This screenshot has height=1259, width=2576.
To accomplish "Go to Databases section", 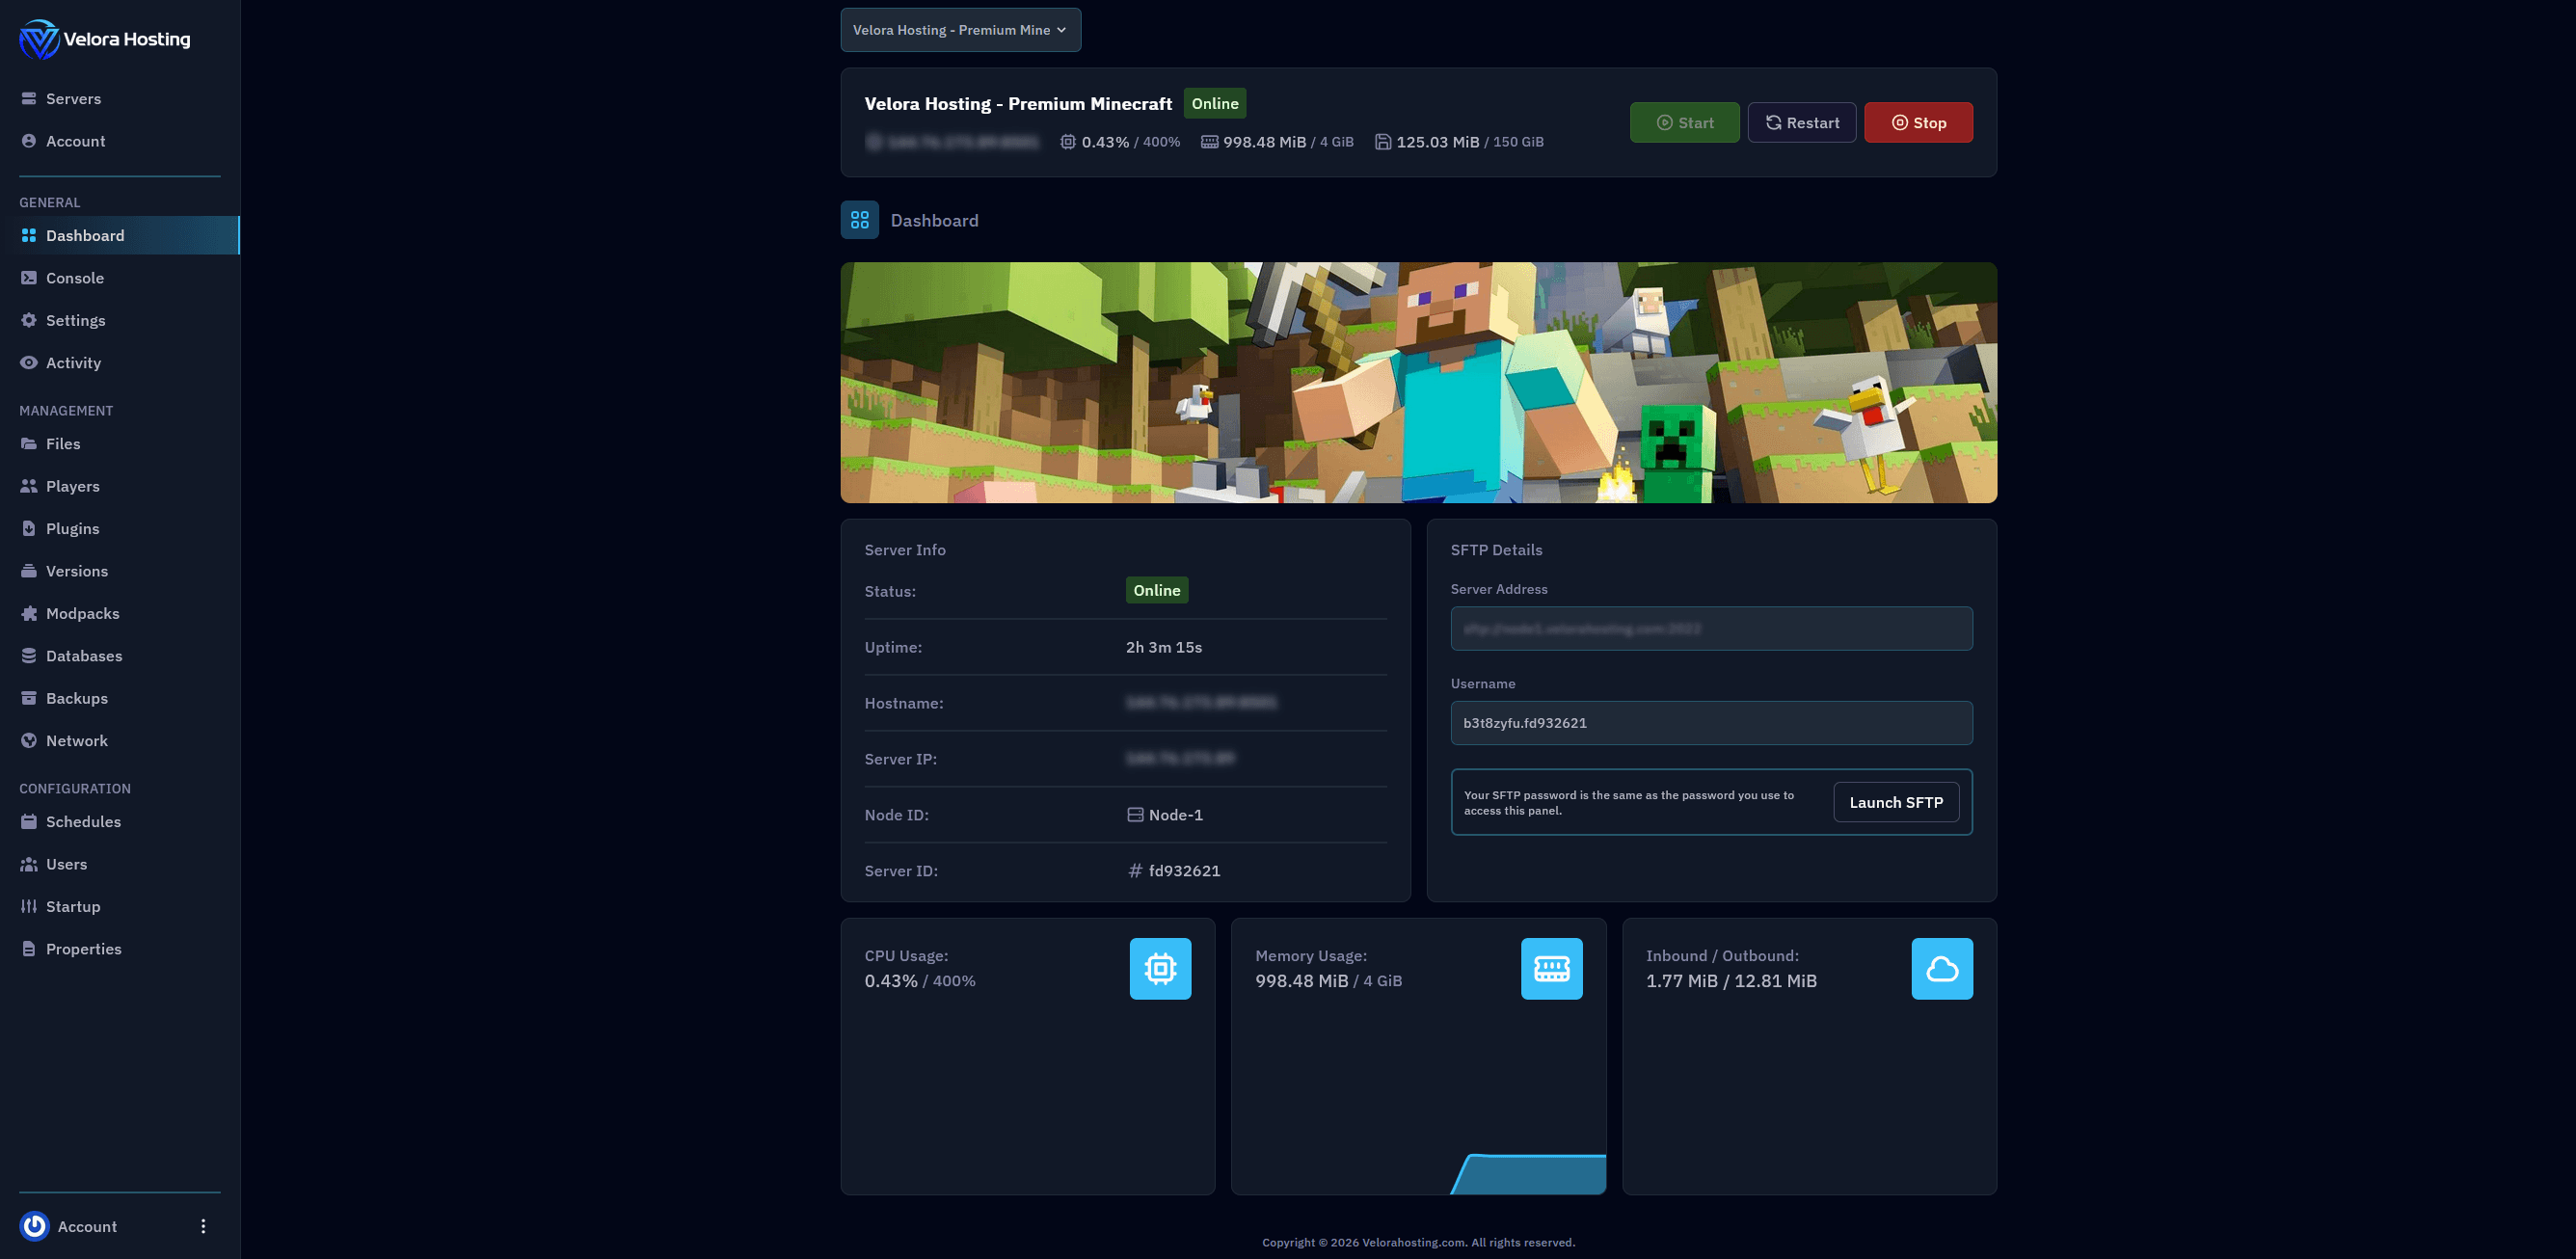I will tap(84, 656).
